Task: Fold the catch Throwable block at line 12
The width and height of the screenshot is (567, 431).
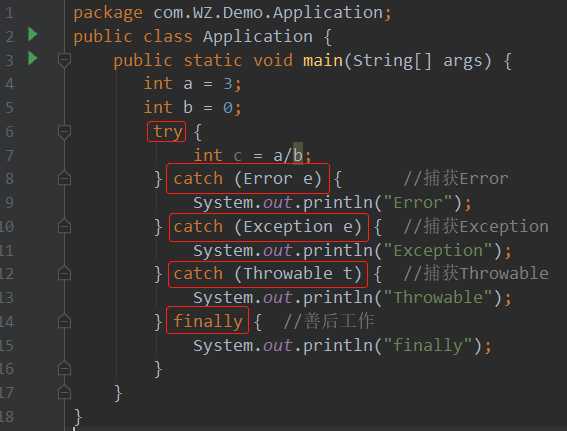Action: click(x=64, y=273)
